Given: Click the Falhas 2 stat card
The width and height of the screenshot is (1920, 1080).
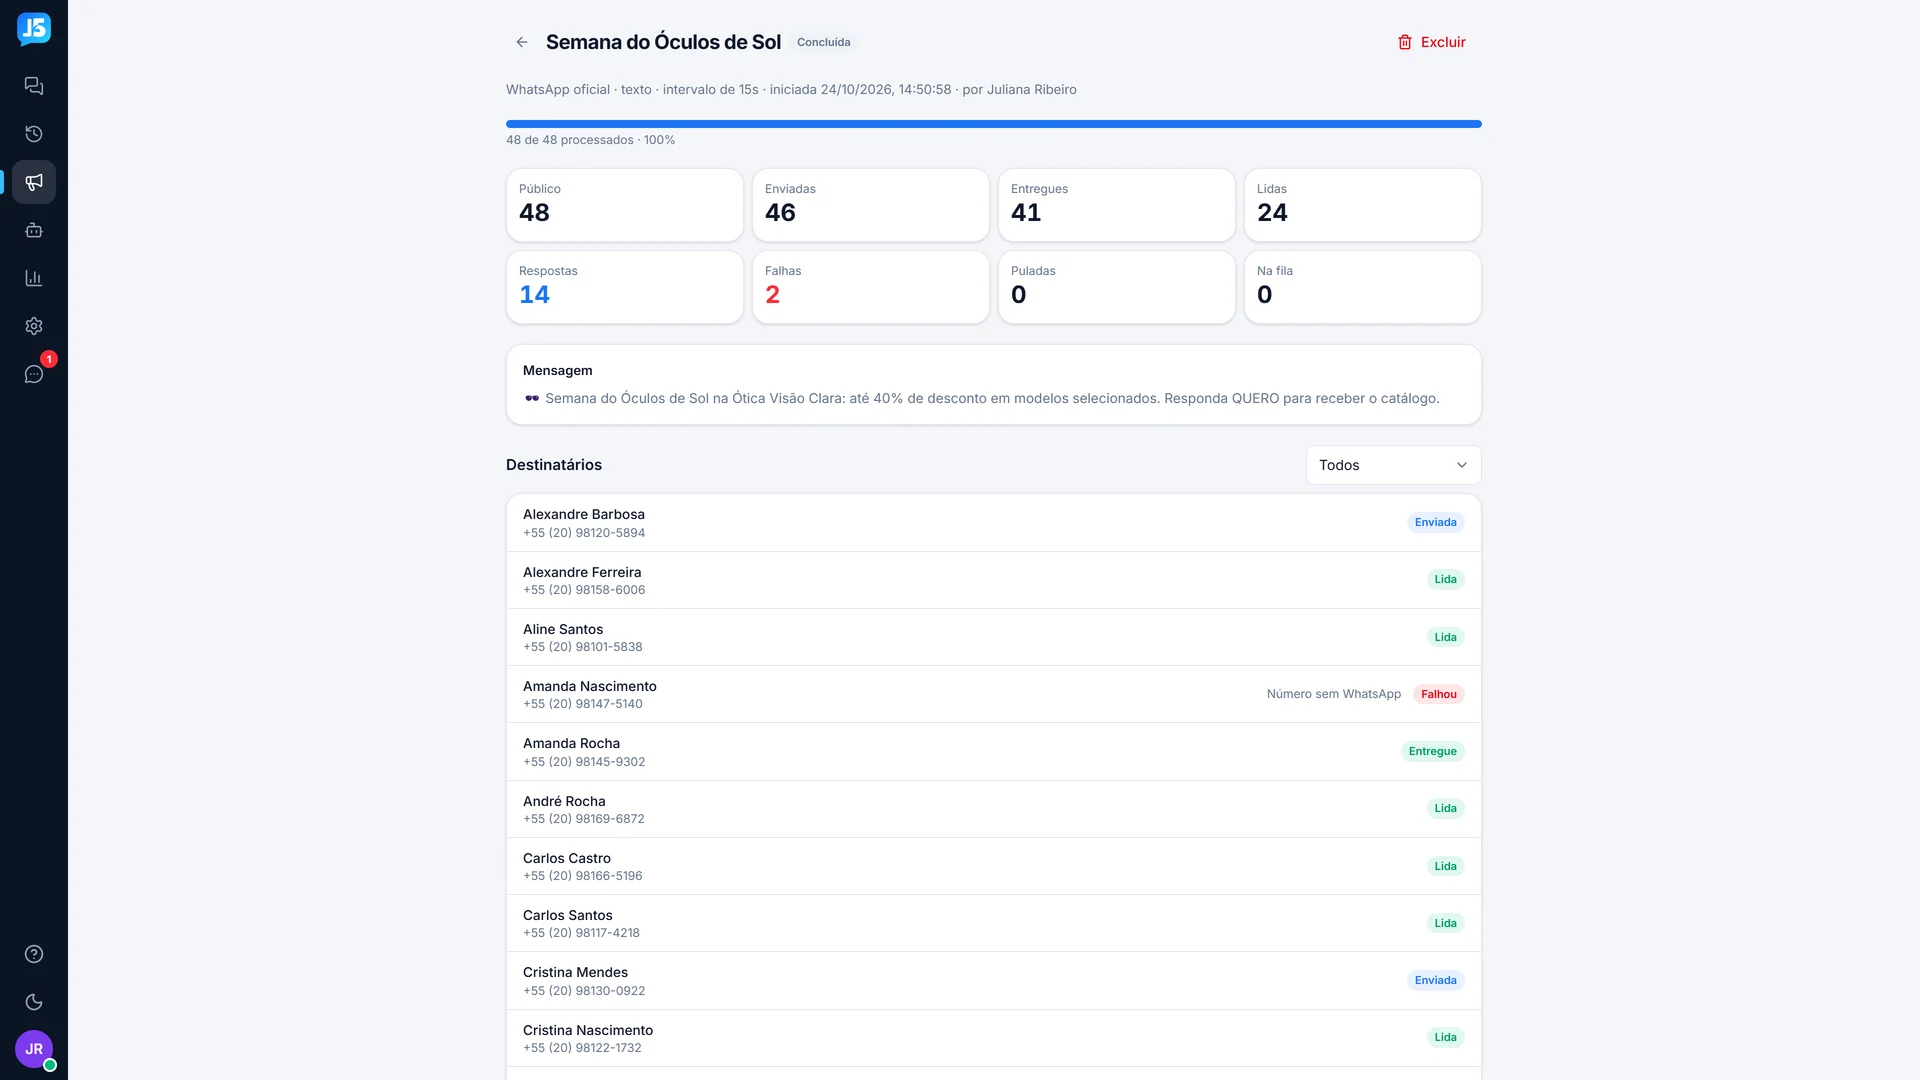Looking at the screenshot, I should point(871,287).
